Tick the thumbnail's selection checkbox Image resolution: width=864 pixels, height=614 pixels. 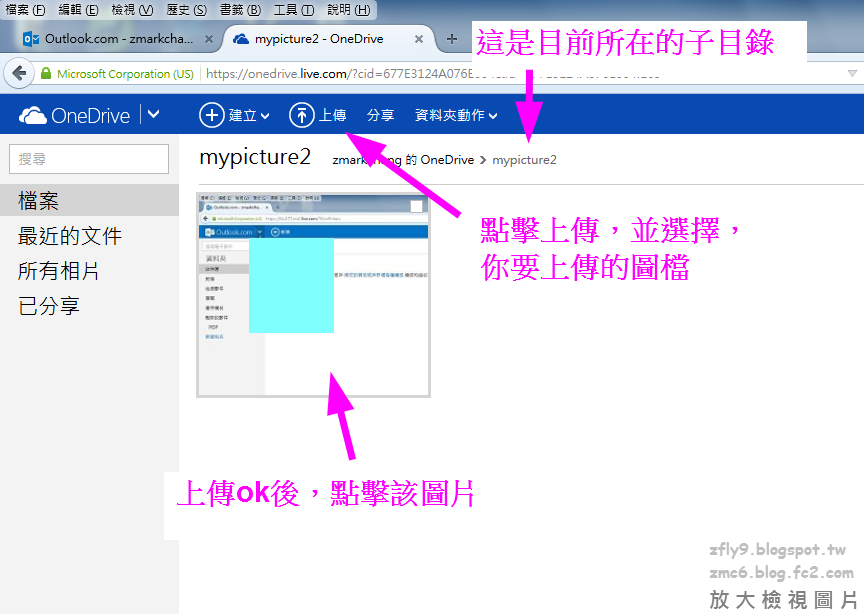click(417, 206)
